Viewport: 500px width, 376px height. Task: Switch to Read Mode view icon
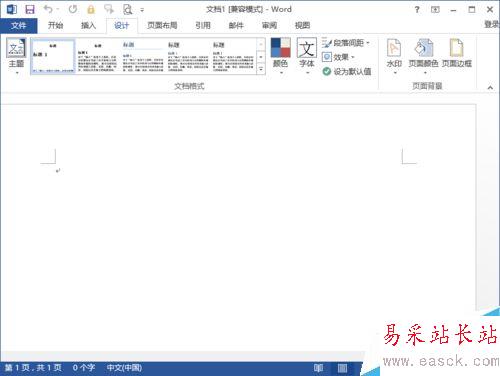pos(318,368)
